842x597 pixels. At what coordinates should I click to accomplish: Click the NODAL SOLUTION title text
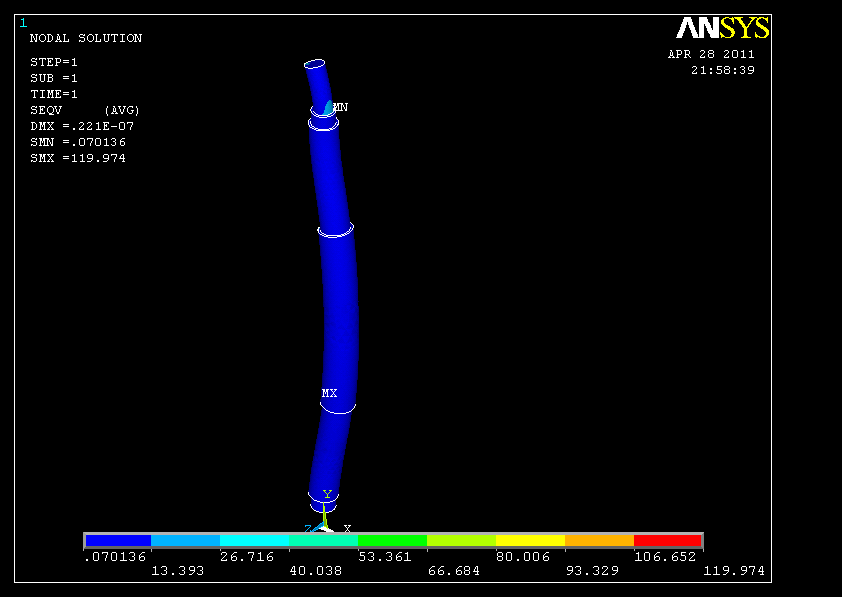point(86,38)
